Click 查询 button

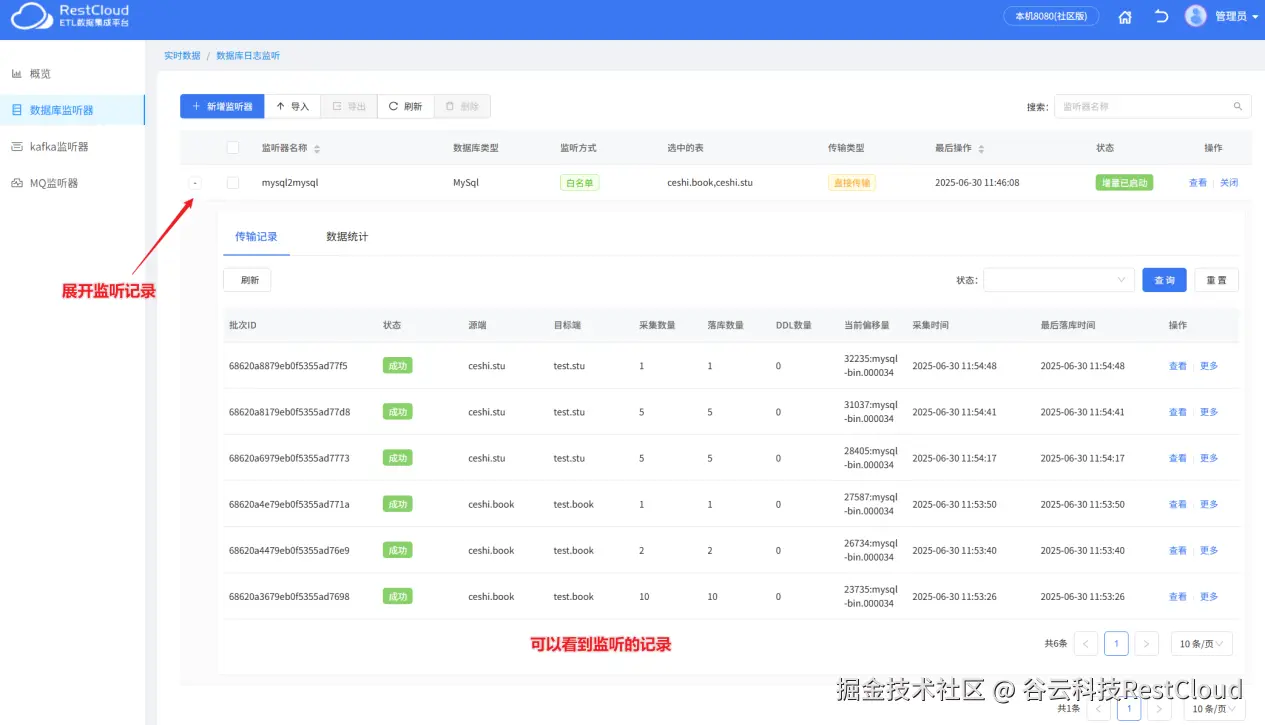pos(1165,280)
